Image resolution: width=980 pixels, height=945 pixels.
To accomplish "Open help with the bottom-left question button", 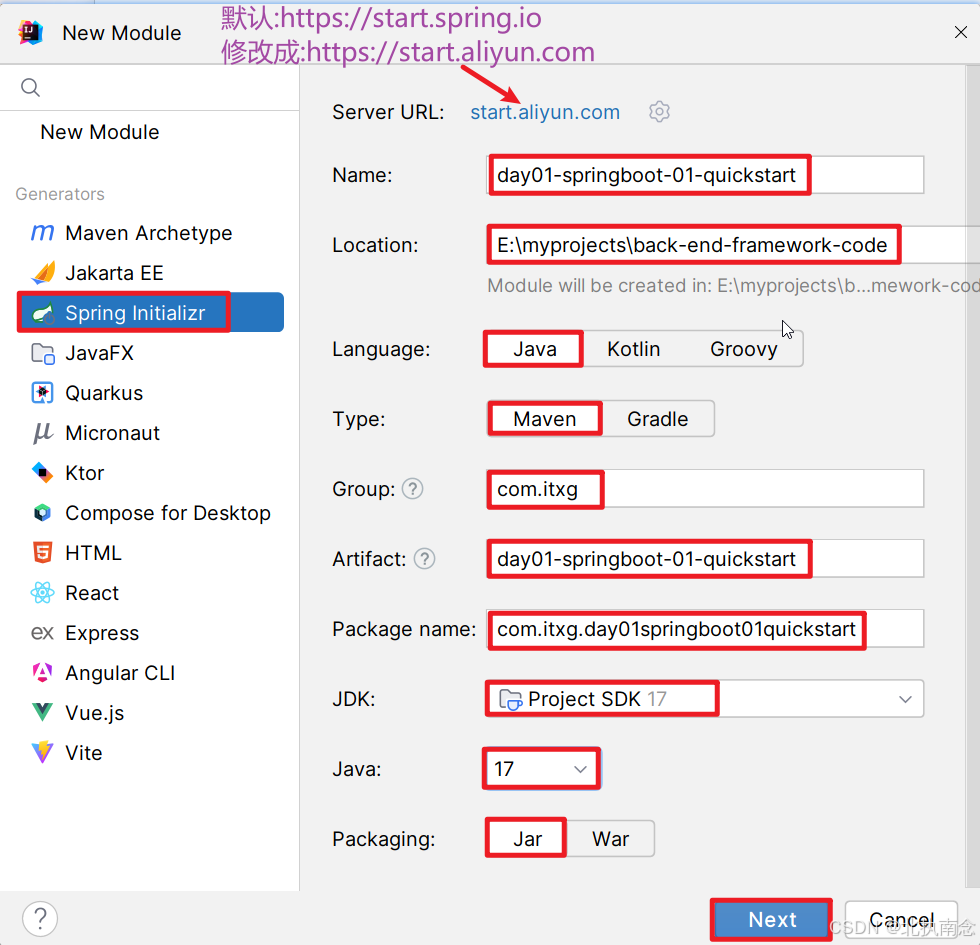I will click(40, 919).
